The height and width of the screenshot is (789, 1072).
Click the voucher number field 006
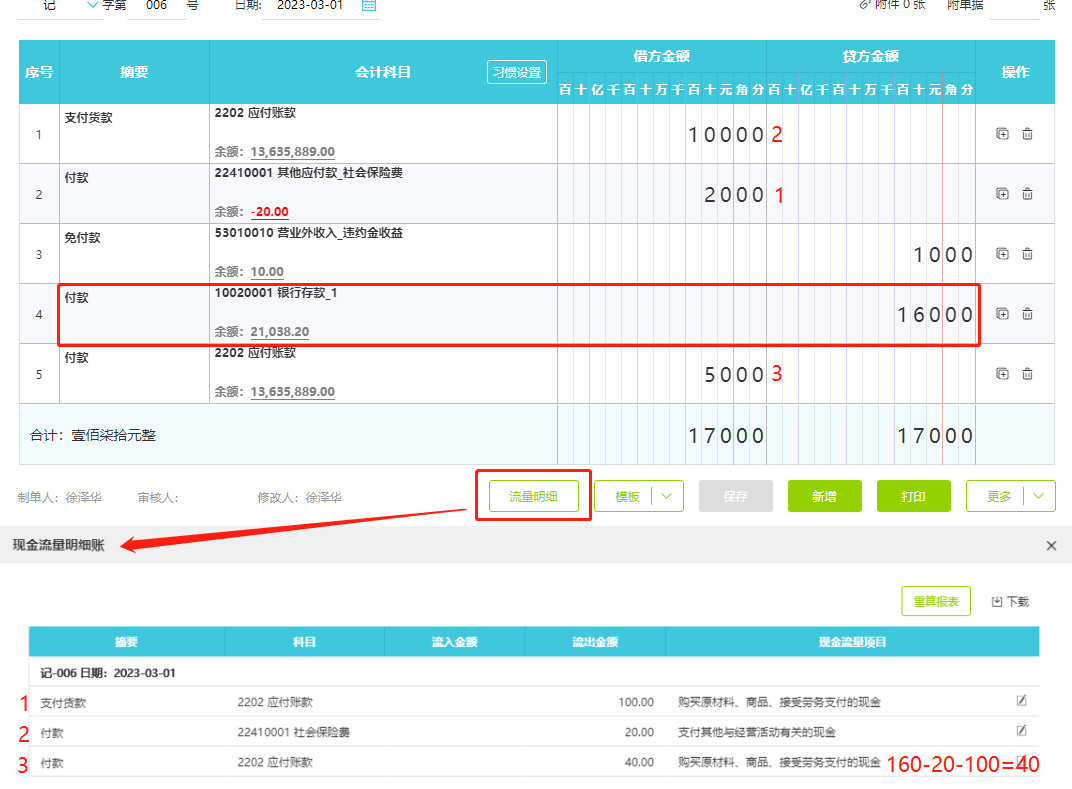pos(156,6)
